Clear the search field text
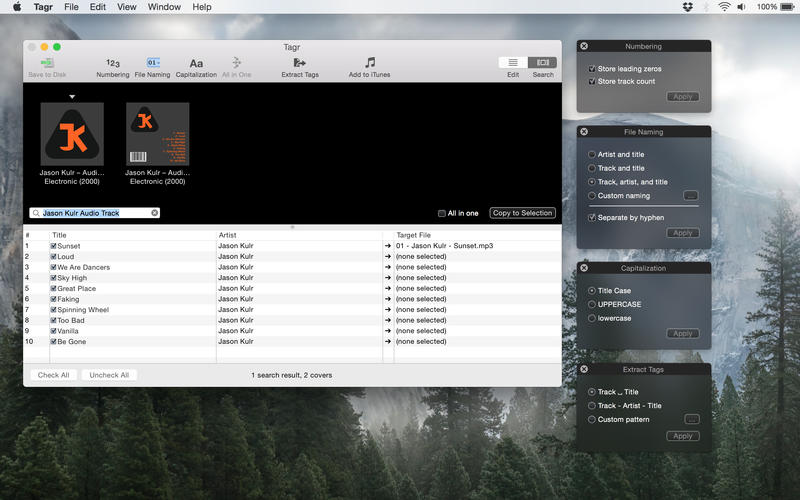The image size is (800, 500). 155,213
